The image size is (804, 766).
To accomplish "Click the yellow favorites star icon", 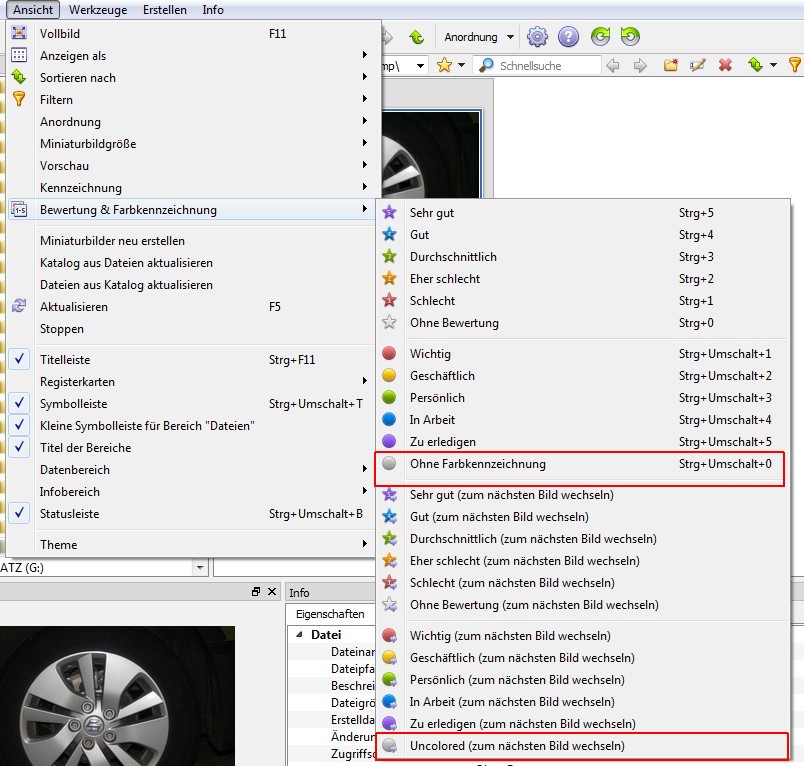I will click(x=444, y=65).
